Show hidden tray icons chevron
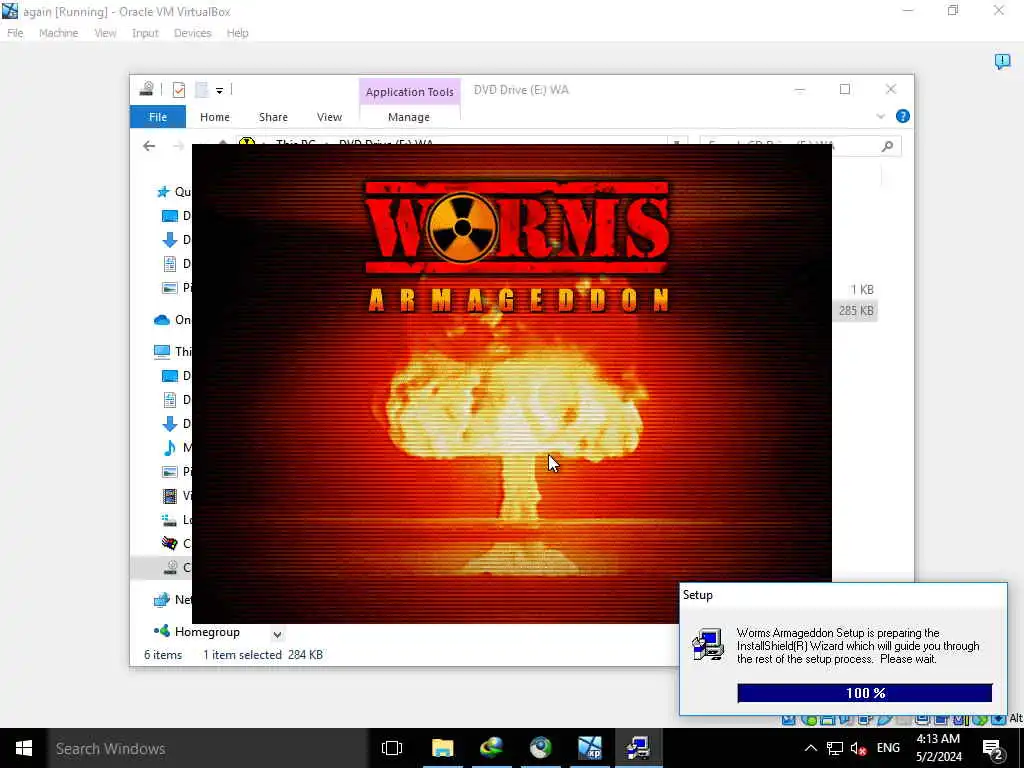The width and height of the screenshot is (1024, 768). 810,748
